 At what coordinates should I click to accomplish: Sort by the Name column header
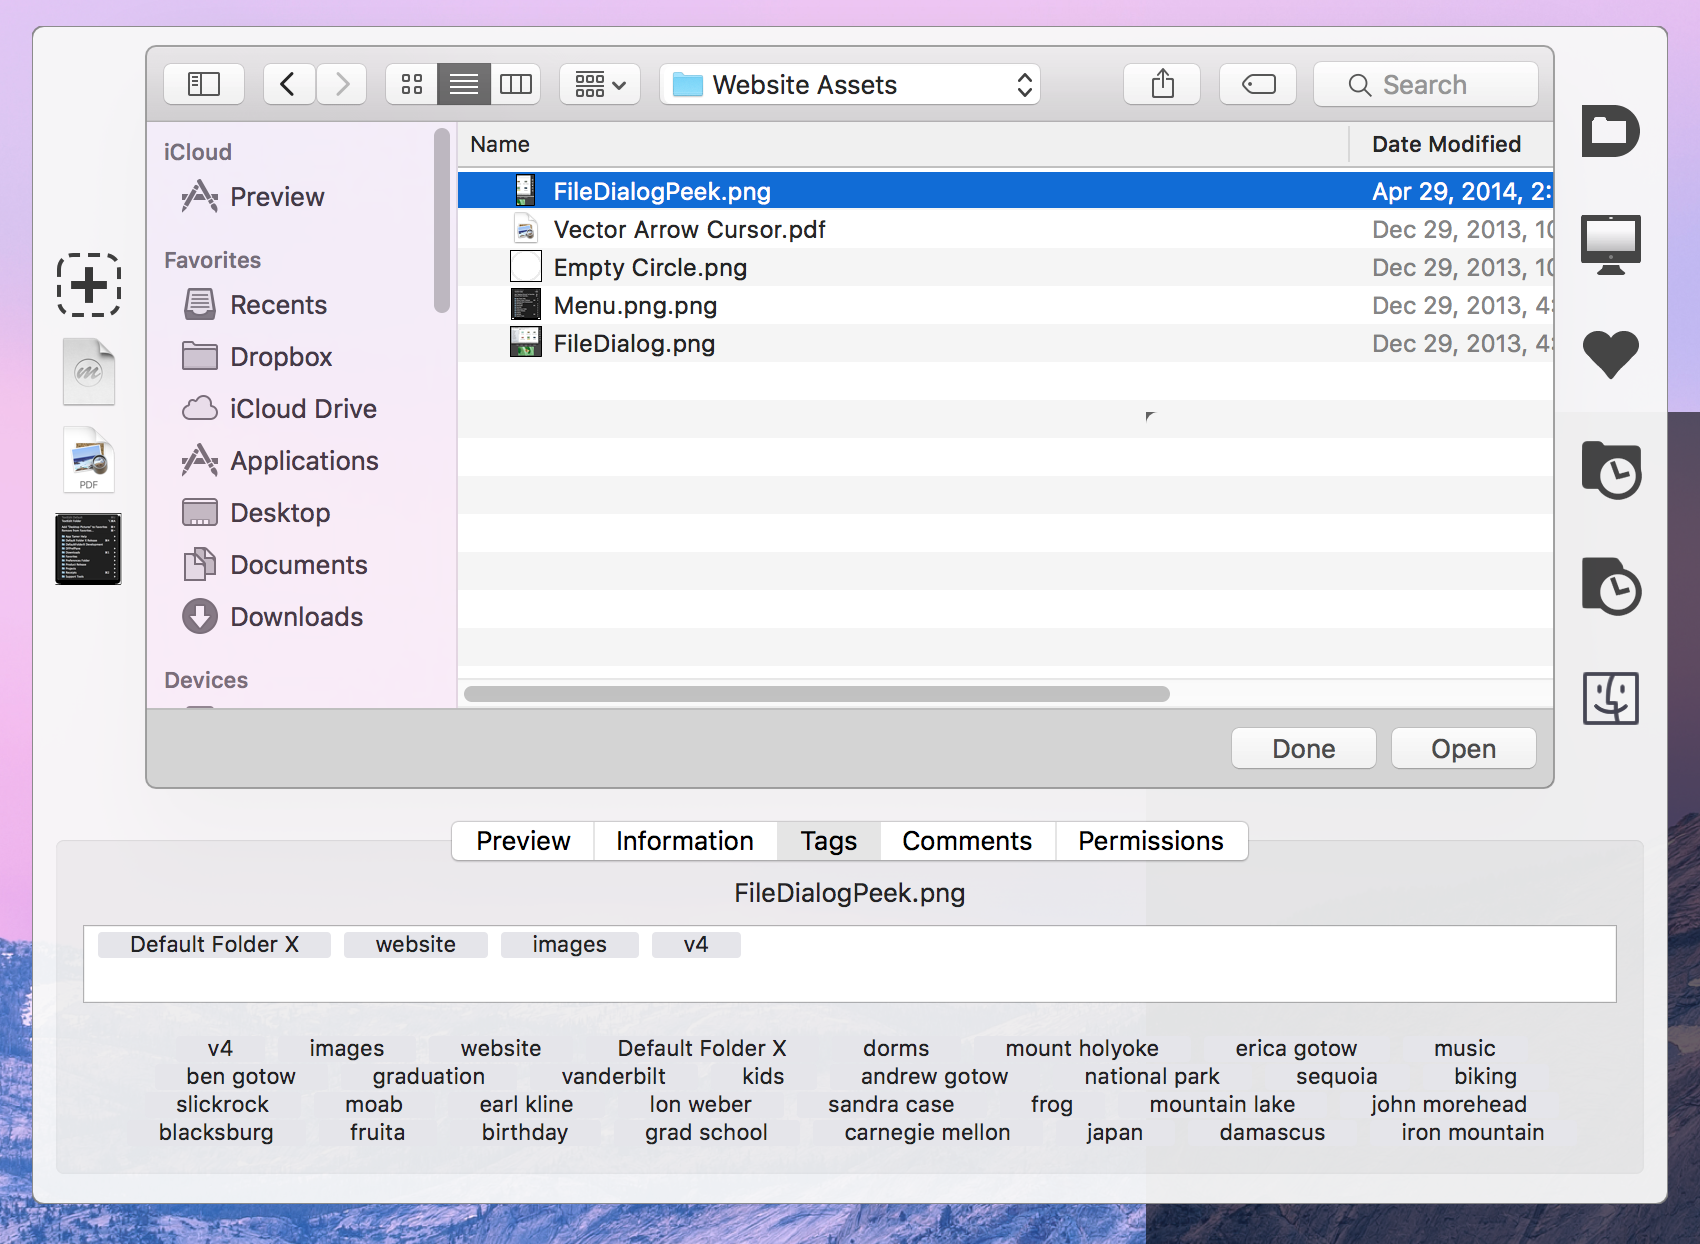coord(903,144)
